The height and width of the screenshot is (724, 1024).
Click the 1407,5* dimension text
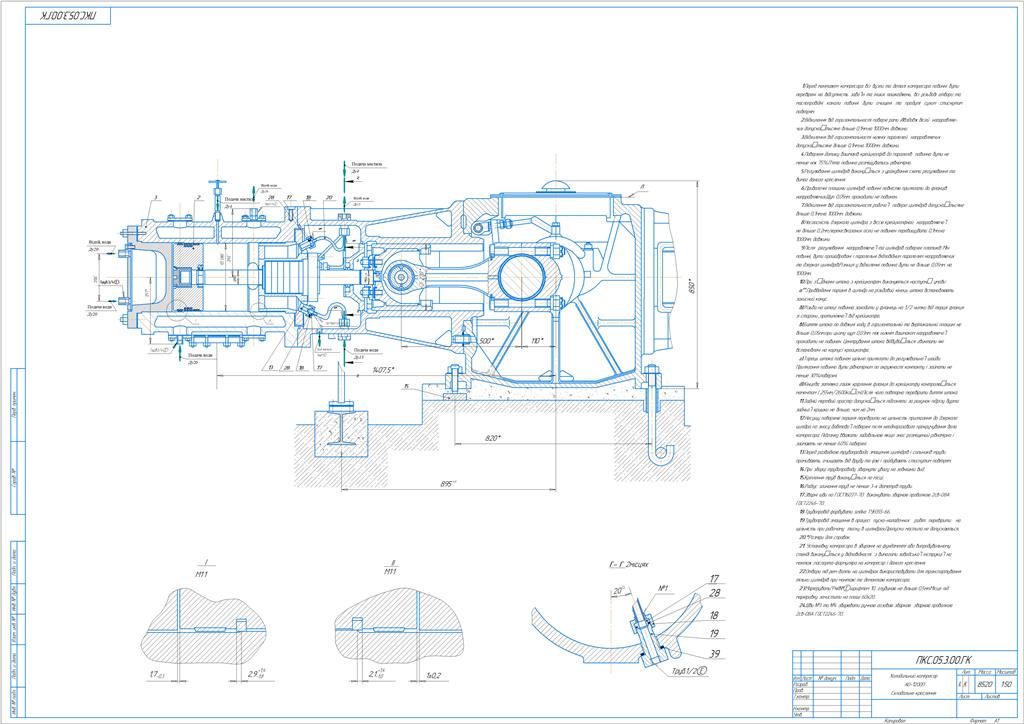click(385, 370)
